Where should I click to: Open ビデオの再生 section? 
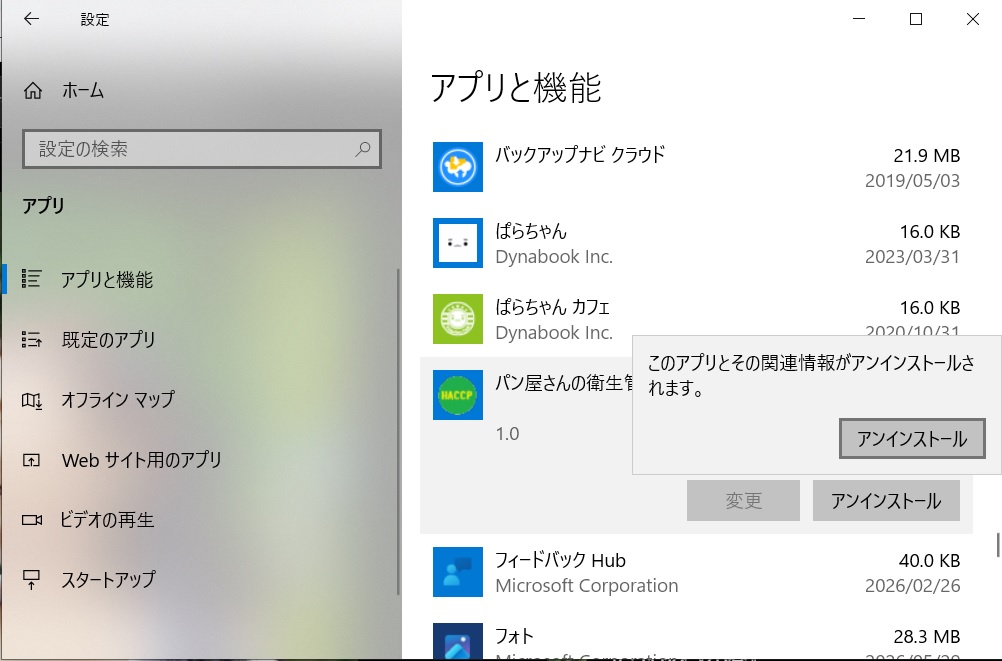[x=107, y=520]
